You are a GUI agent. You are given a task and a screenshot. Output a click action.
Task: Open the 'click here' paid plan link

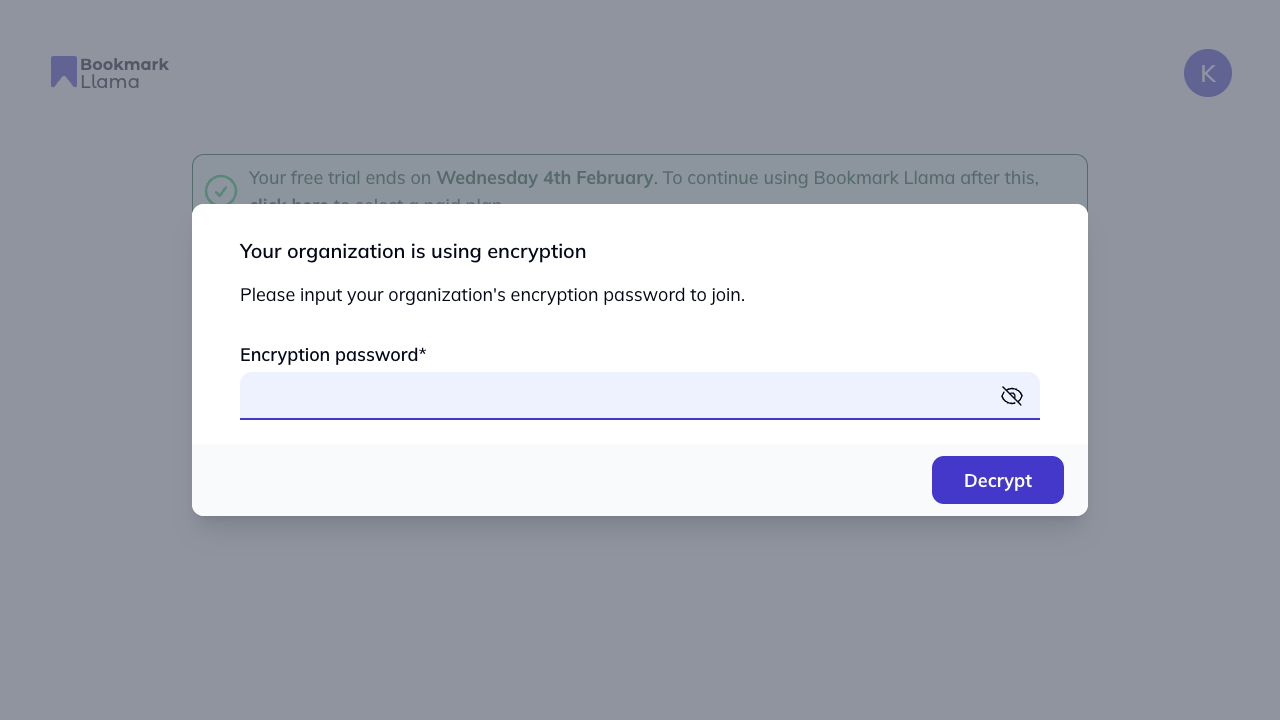287,204
